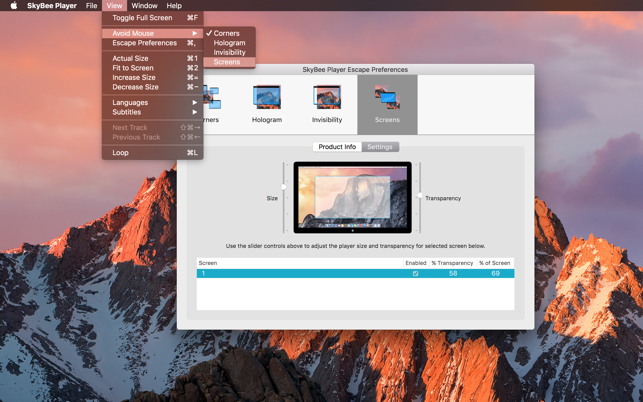Open Escape Preferences from View menu
The height and width of the screenshot is (402, 643).
point(153,43)
